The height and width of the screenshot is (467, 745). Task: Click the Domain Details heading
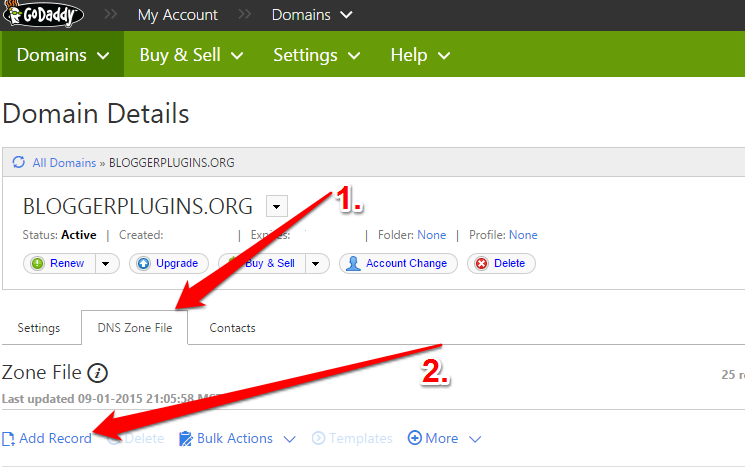pos(96,114)
